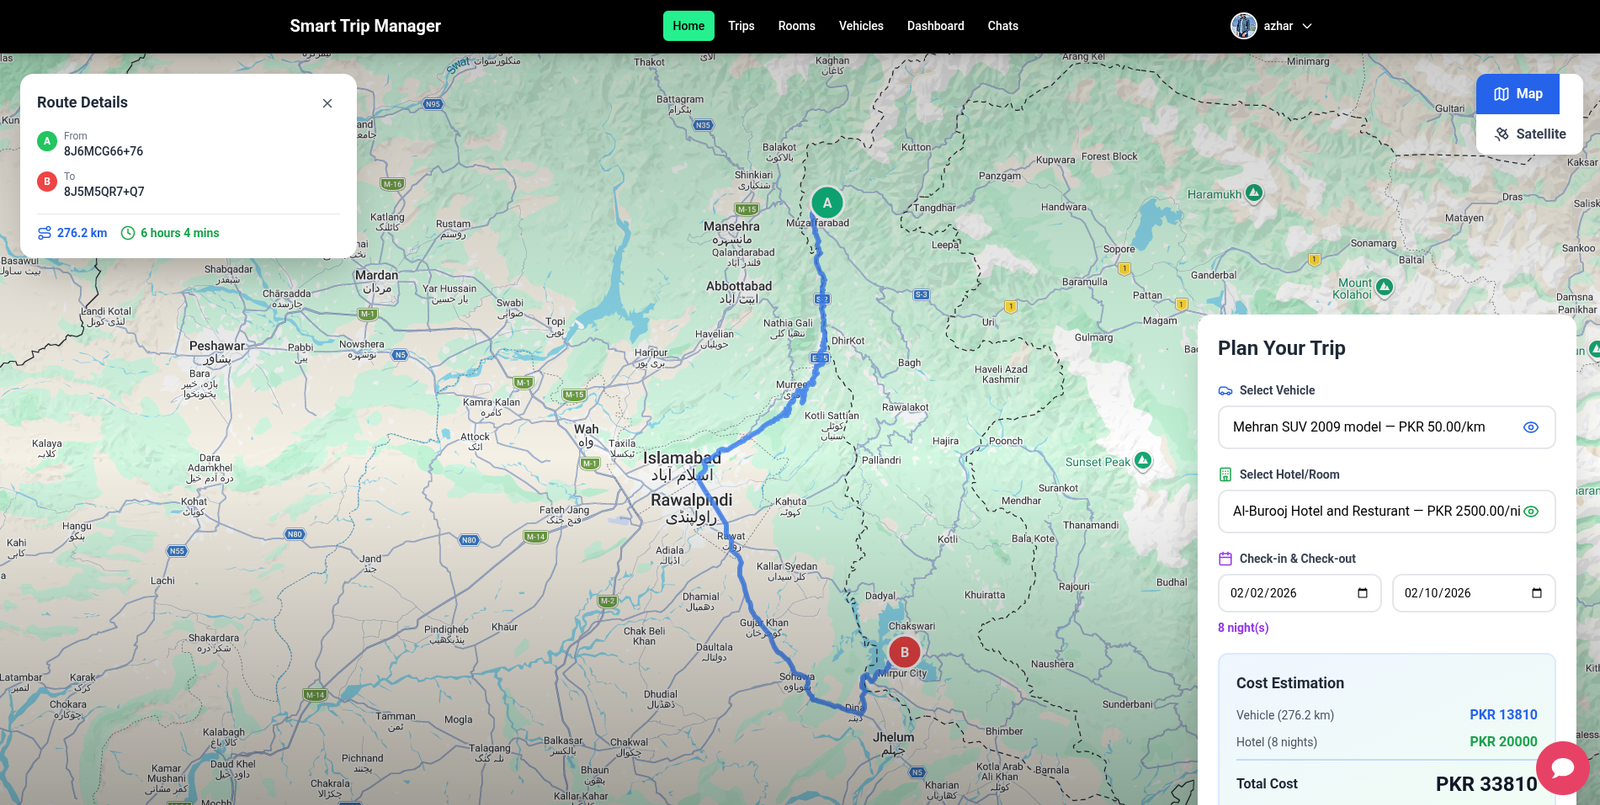
Task: Open the Select Hotel/Room dropdown
Action: pos(1370,511)
